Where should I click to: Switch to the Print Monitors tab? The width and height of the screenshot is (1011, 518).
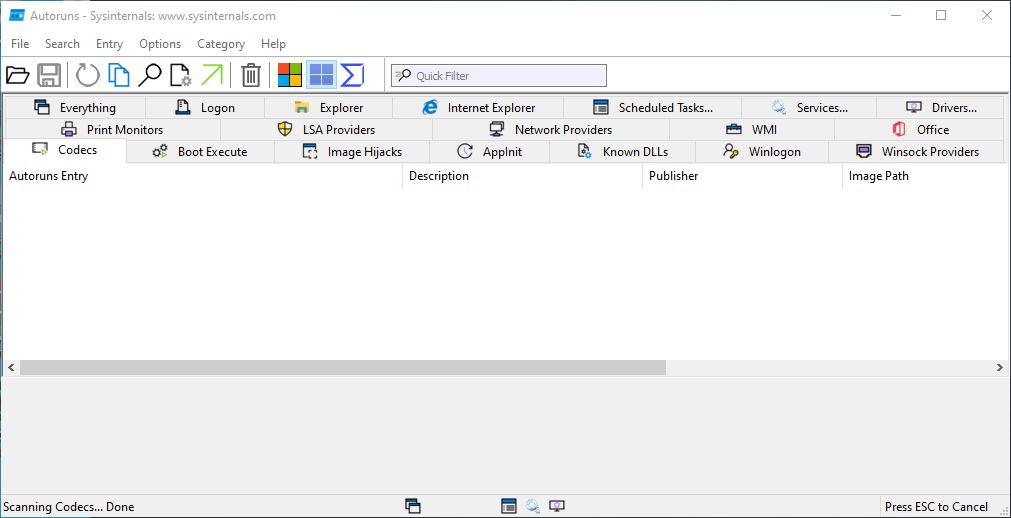112,130
